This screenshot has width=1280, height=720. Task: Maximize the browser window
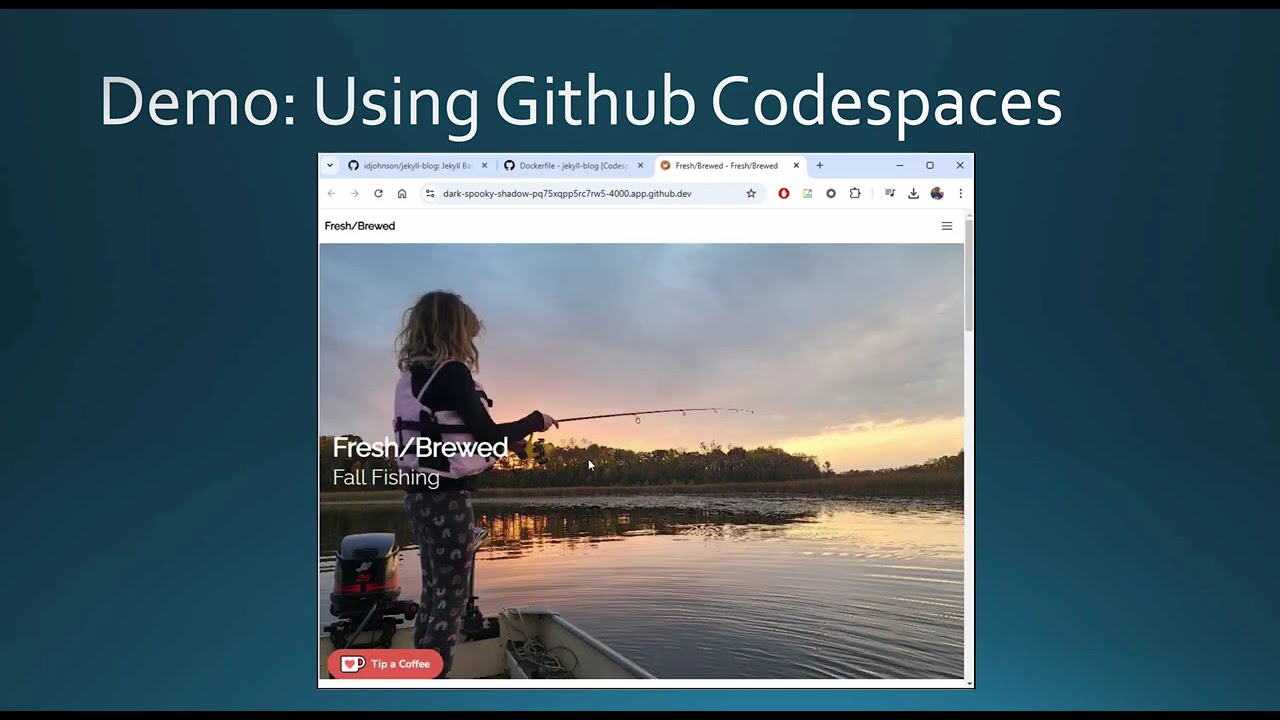pos(930,165)
